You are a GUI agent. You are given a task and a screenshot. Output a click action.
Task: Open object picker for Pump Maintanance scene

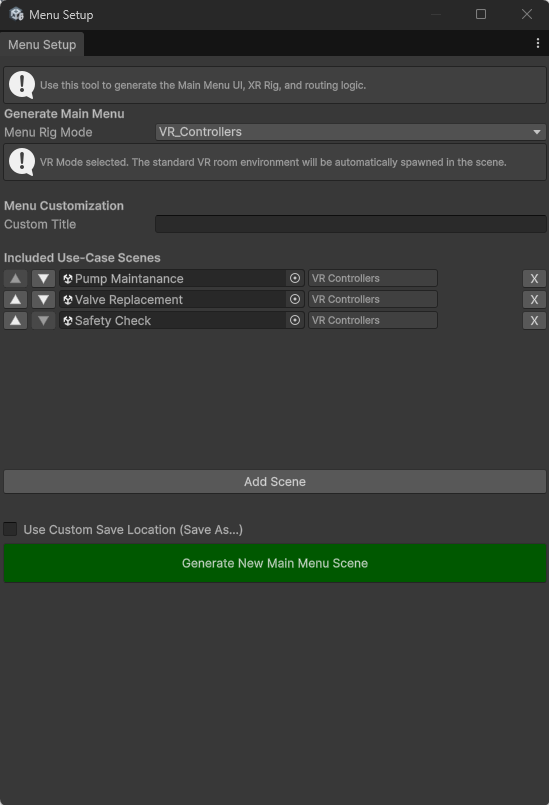(x=295, y=278)
